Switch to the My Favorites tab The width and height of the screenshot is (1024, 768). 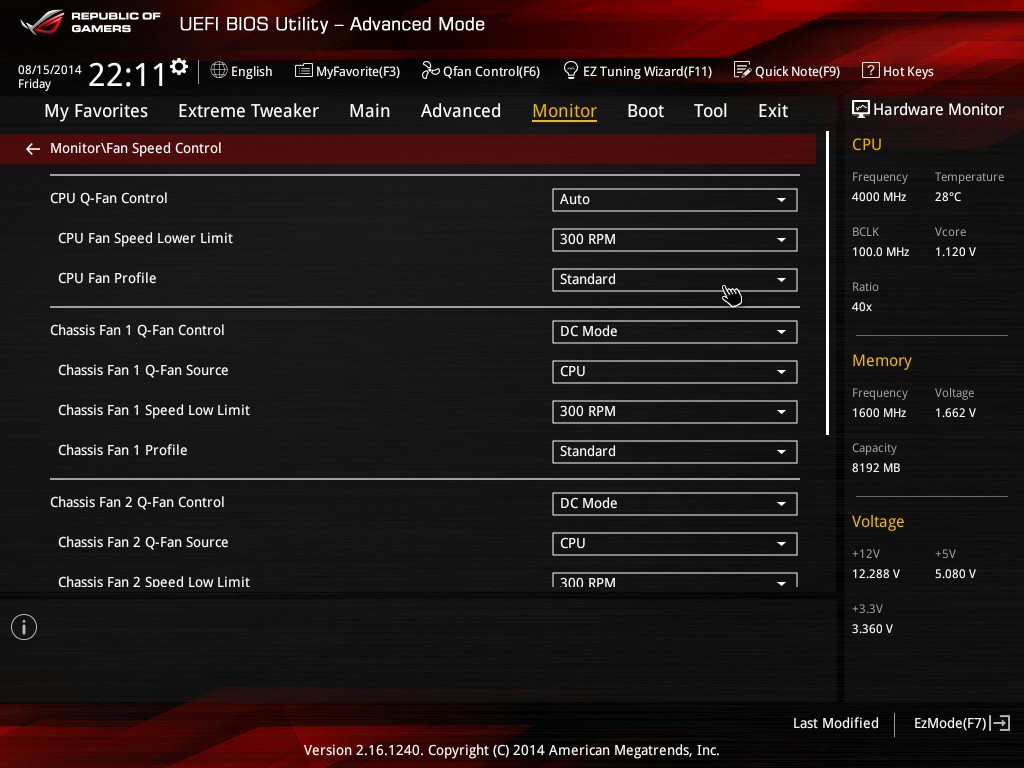click(96, 111)
